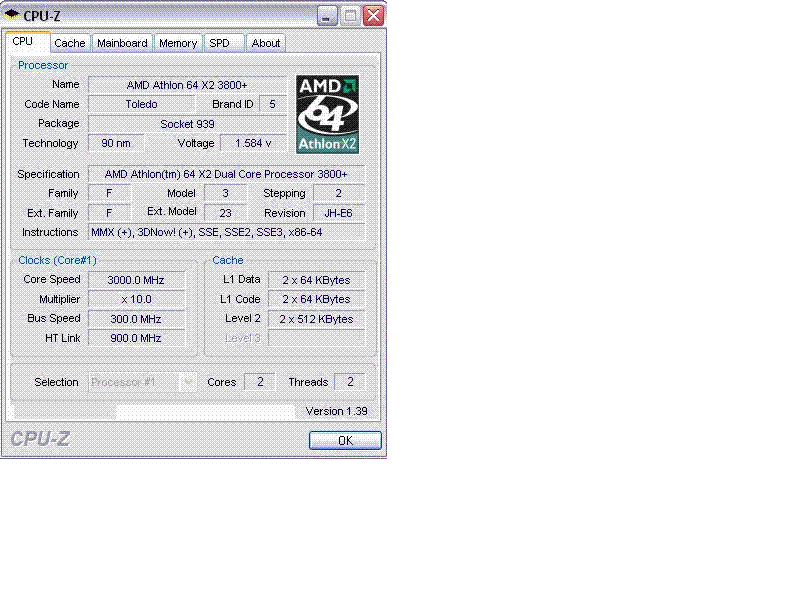Click the empty Level 3 cache field
This screenshot has height=600, width=800.
coord(316,338)
